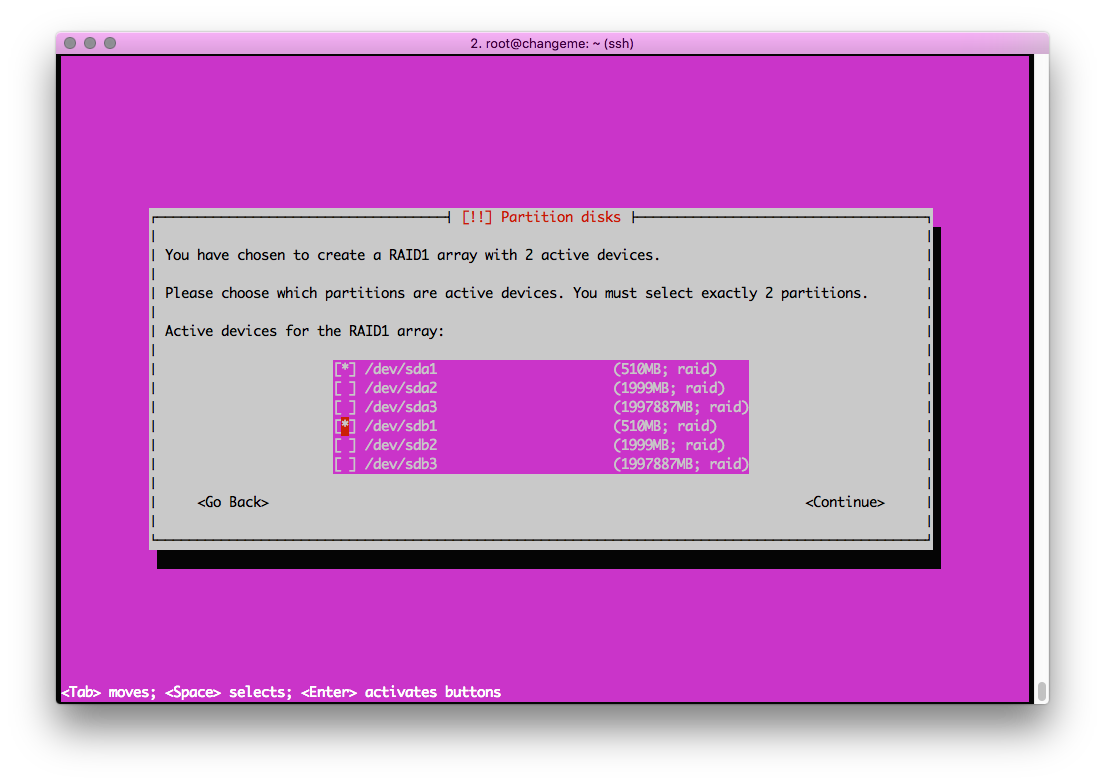1105x784 pixels.
Task: Check the /dev/sda3 checkbox
Action: coord(345,407)
